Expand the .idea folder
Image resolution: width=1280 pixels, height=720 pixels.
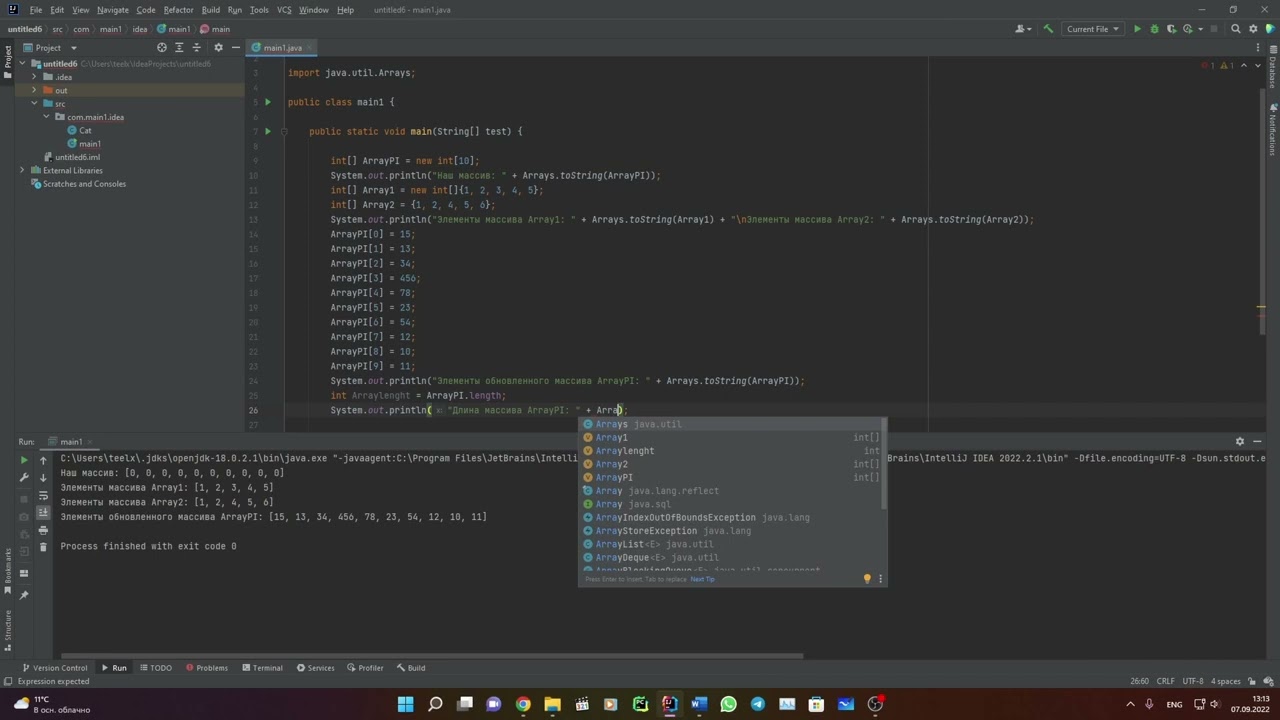click(34, 77)
